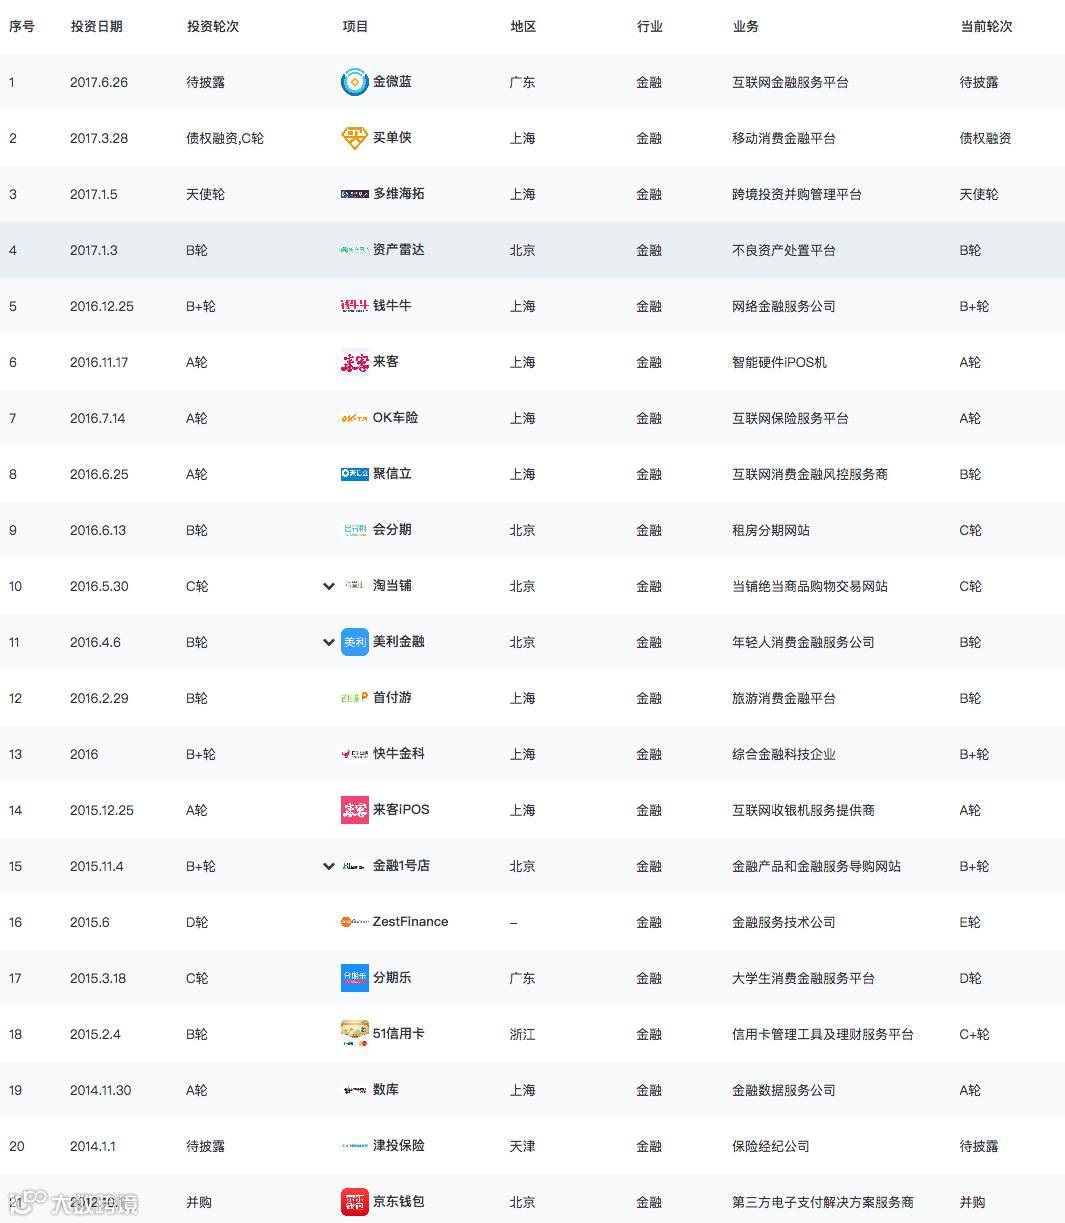Viewport: 1065px width, 1223px height.
Task: Click the 金微蓝 company logo icon
Action: click(355, 82)
